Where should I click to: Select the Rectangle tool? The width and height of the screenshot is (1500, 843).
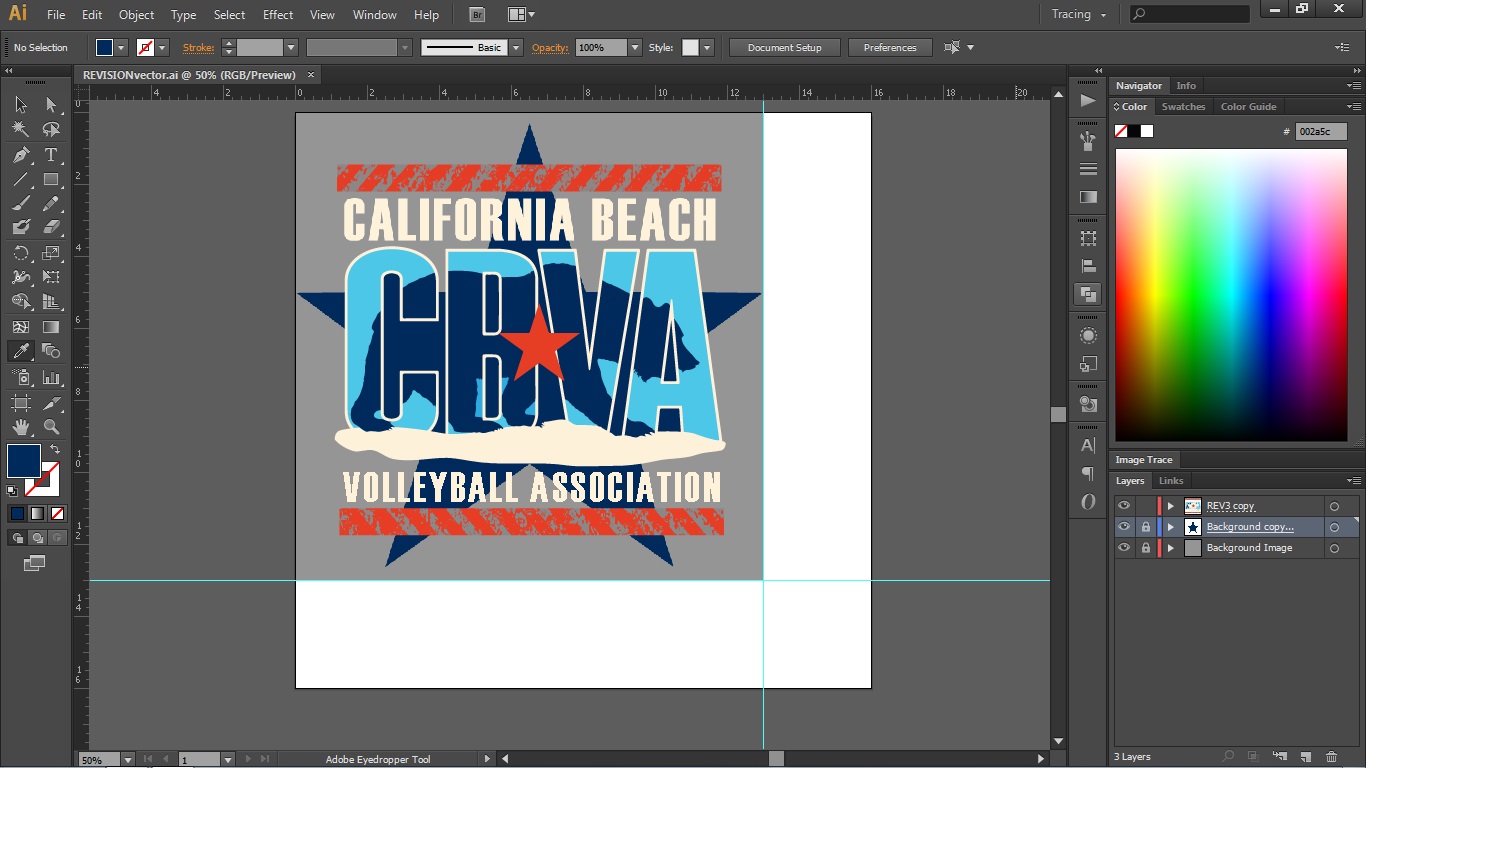pos(51,180)
